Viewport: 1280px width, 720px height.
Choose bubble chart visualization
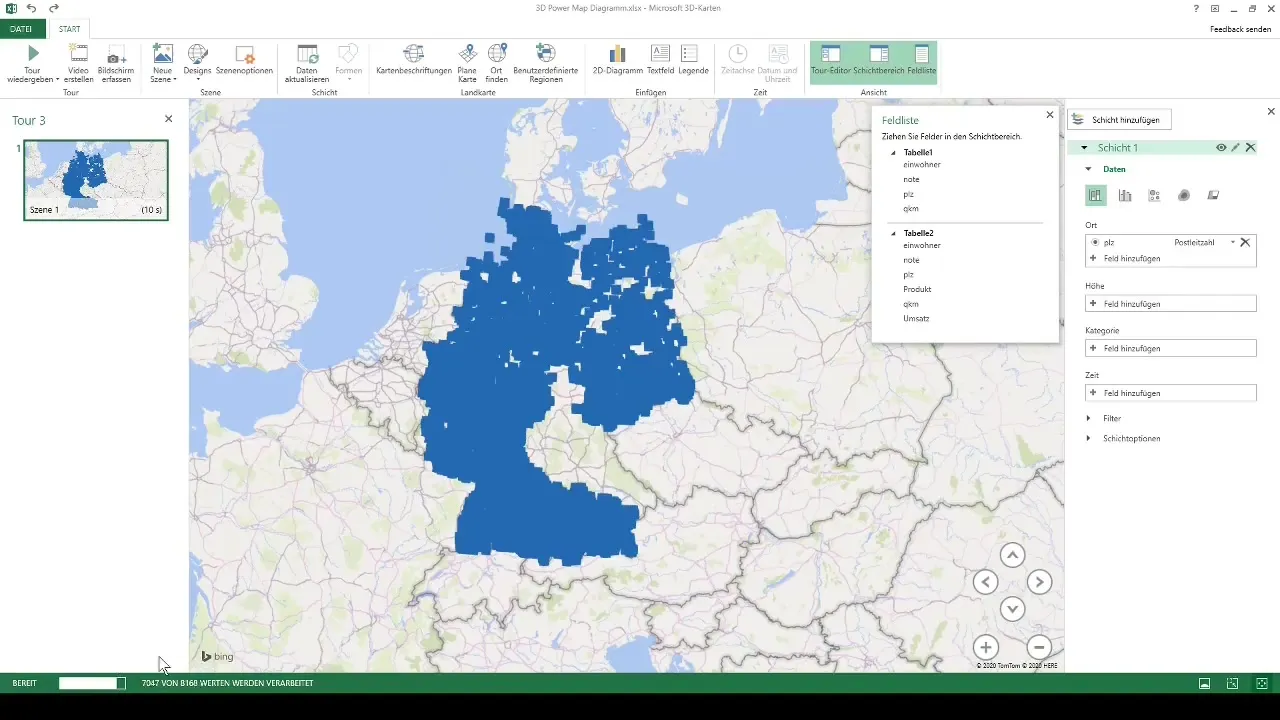coord(1154,196)
